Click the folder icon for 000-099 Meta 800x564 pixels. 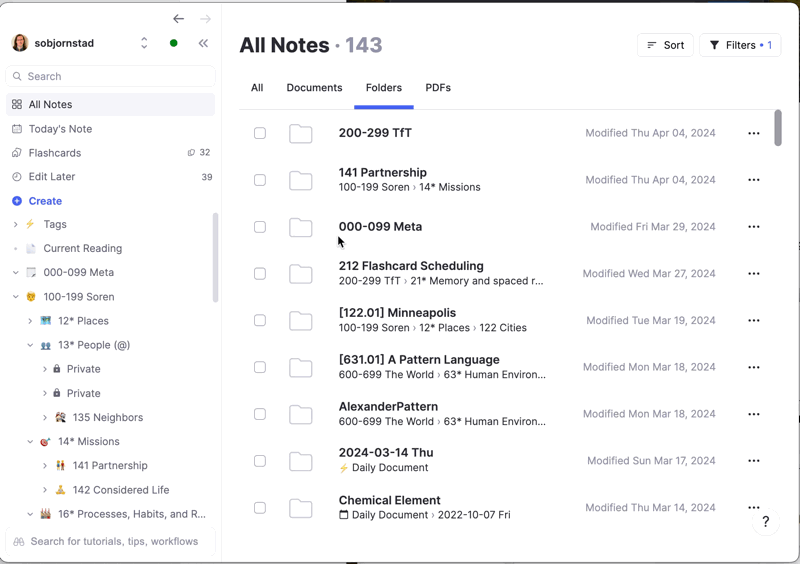point(300,227)
